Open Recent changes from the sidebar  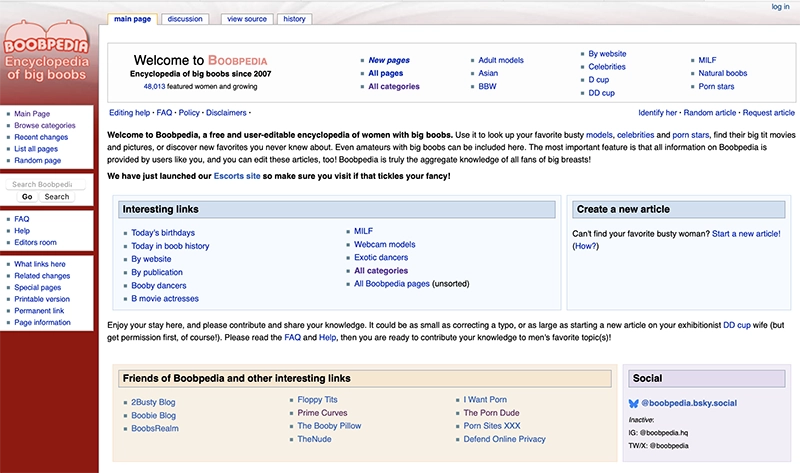[41, 137]
